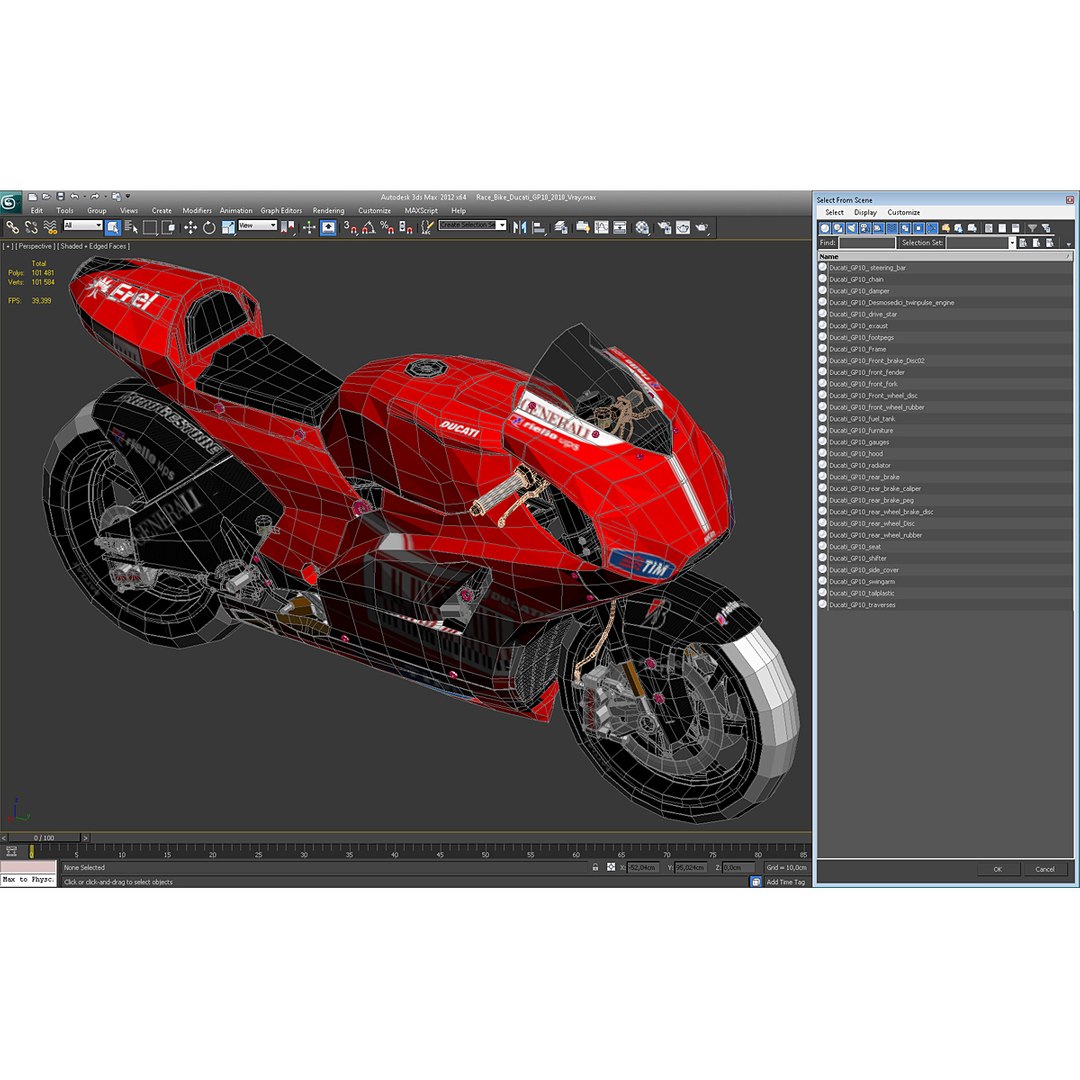Toggle Display Shapes filter in Select From Scene
The image size is (1080, 1080).
tap(838, 228)
